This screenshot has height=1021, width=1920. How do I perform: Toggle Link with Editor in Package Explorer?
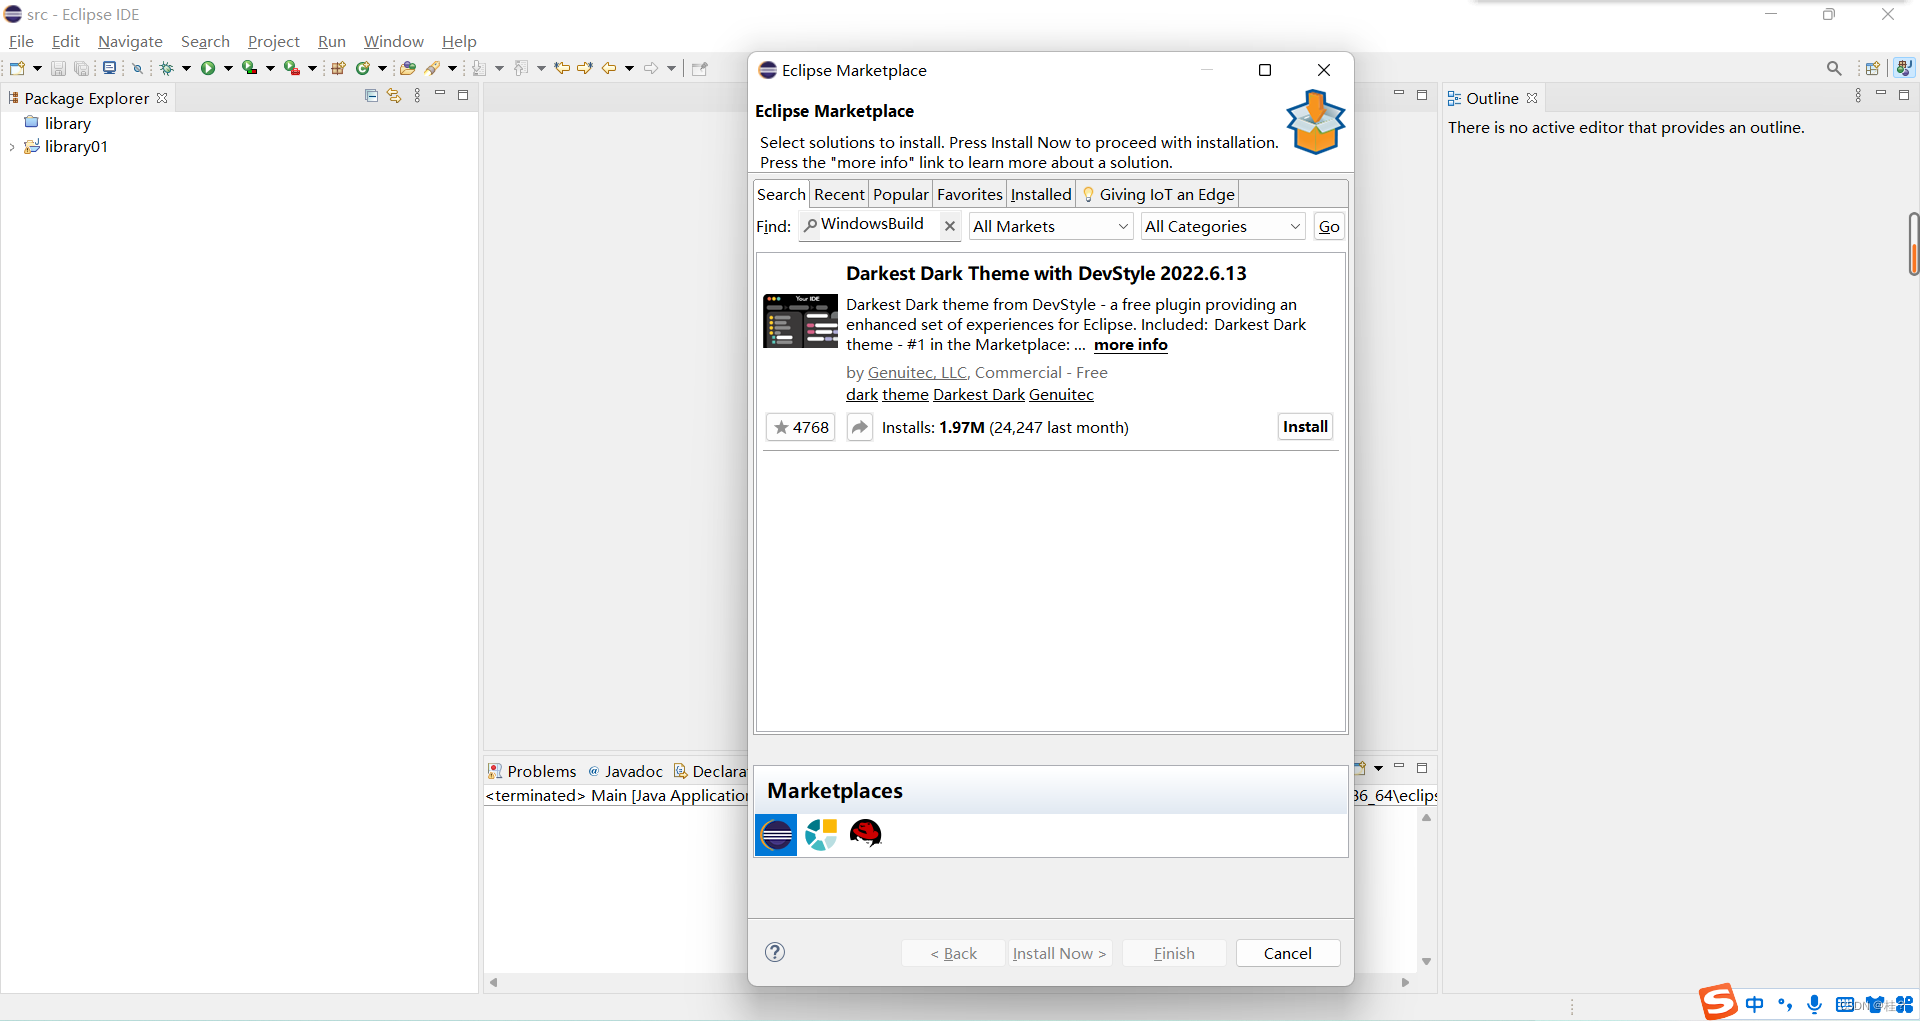coord(394,95)
